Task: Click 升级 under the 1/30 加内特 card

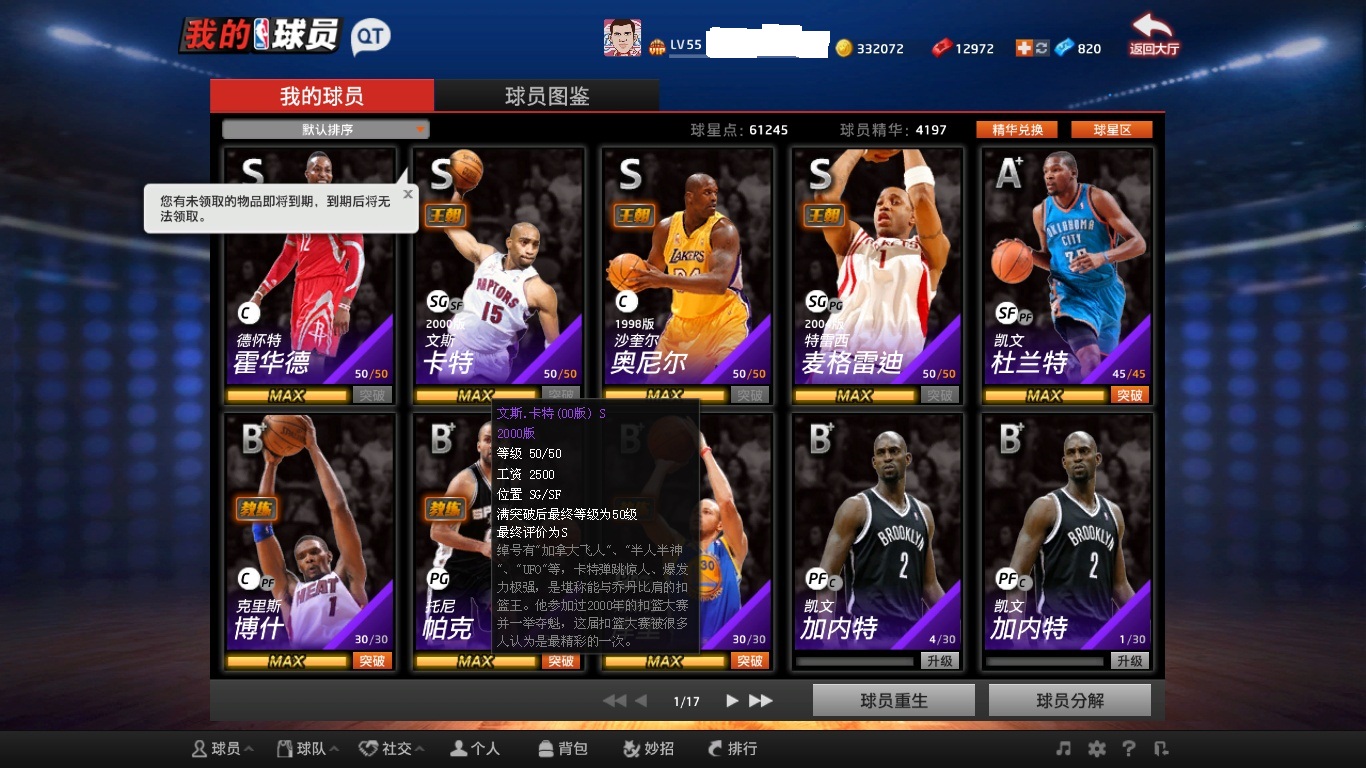Action: [x=1130, y=661]
